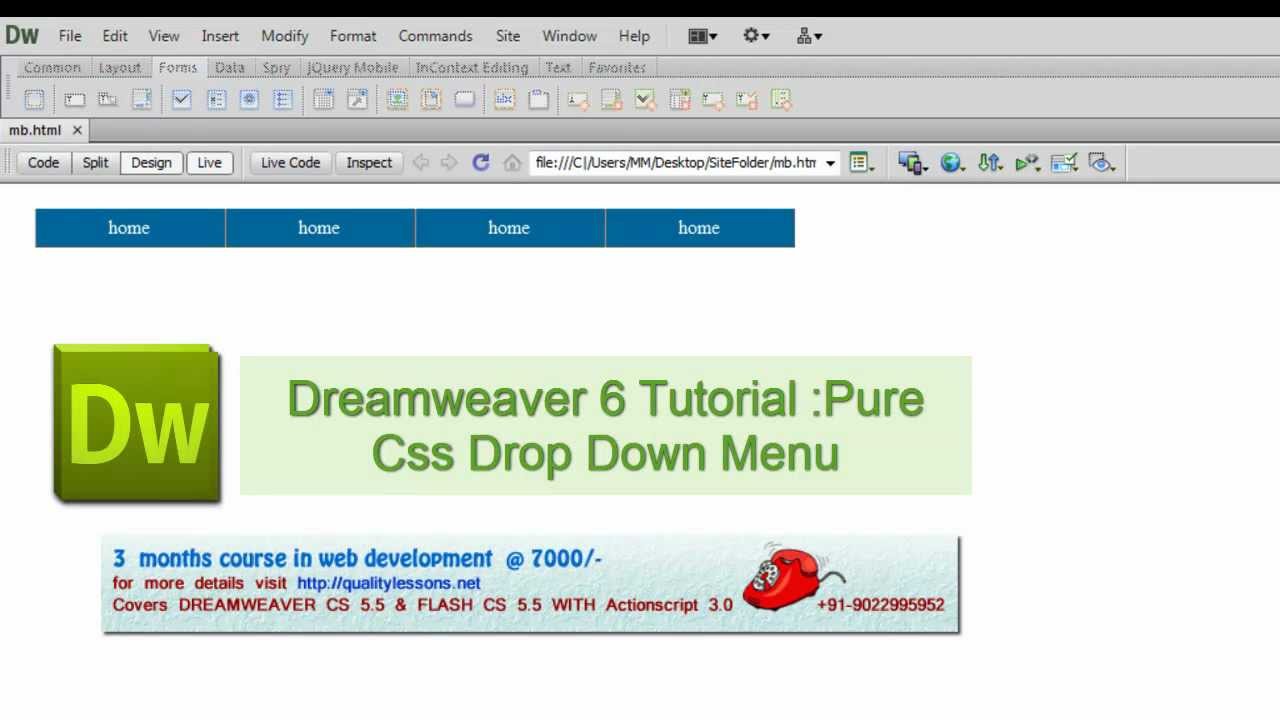Insert Spry Validation Confirm

coord(747,99)
